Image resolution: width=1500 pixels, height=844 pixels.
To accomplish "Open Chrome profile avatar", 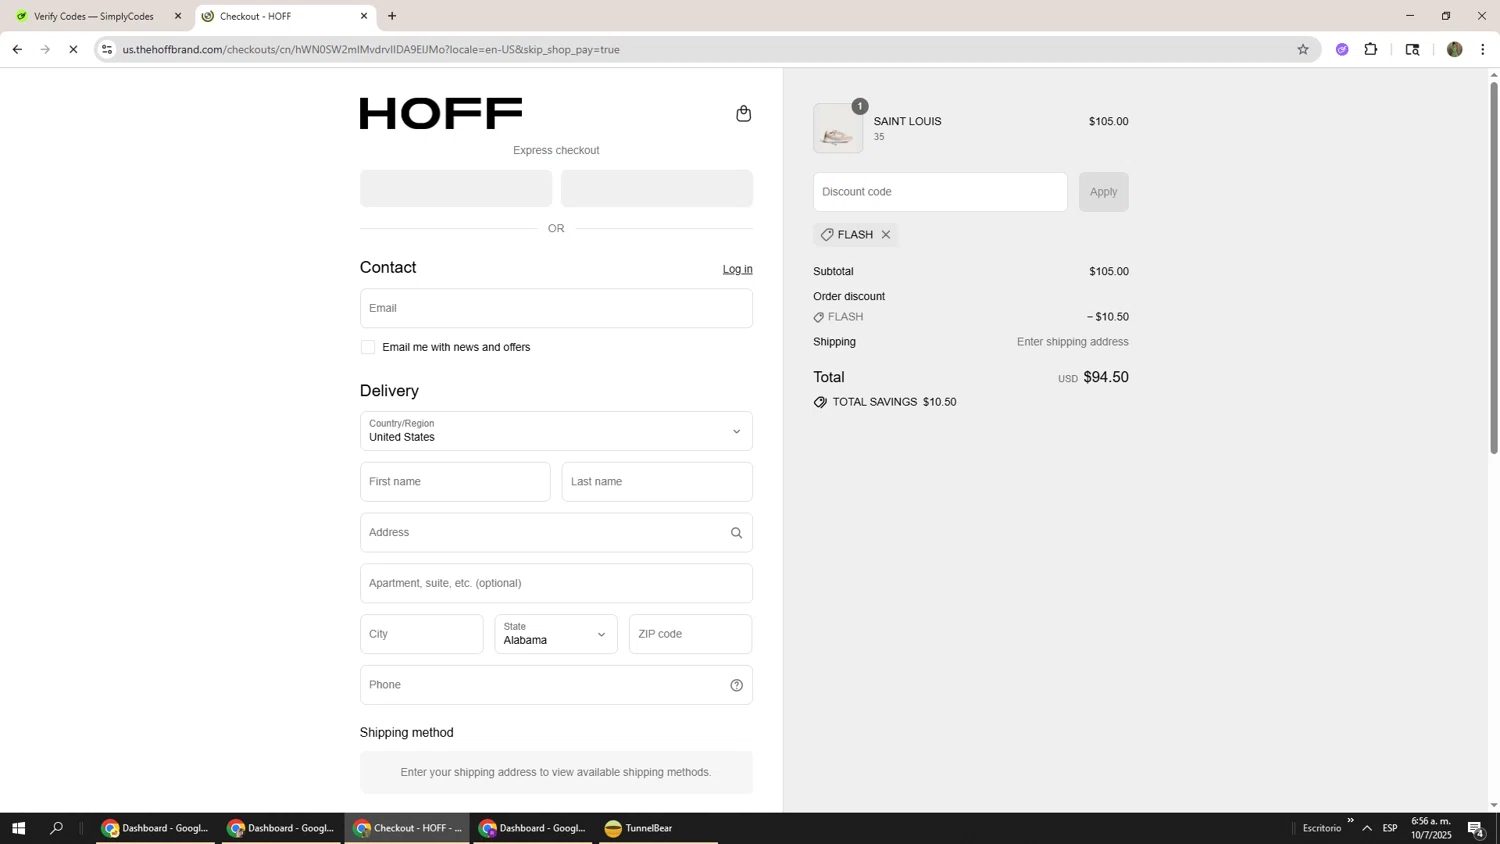I will click(1455, 49).
